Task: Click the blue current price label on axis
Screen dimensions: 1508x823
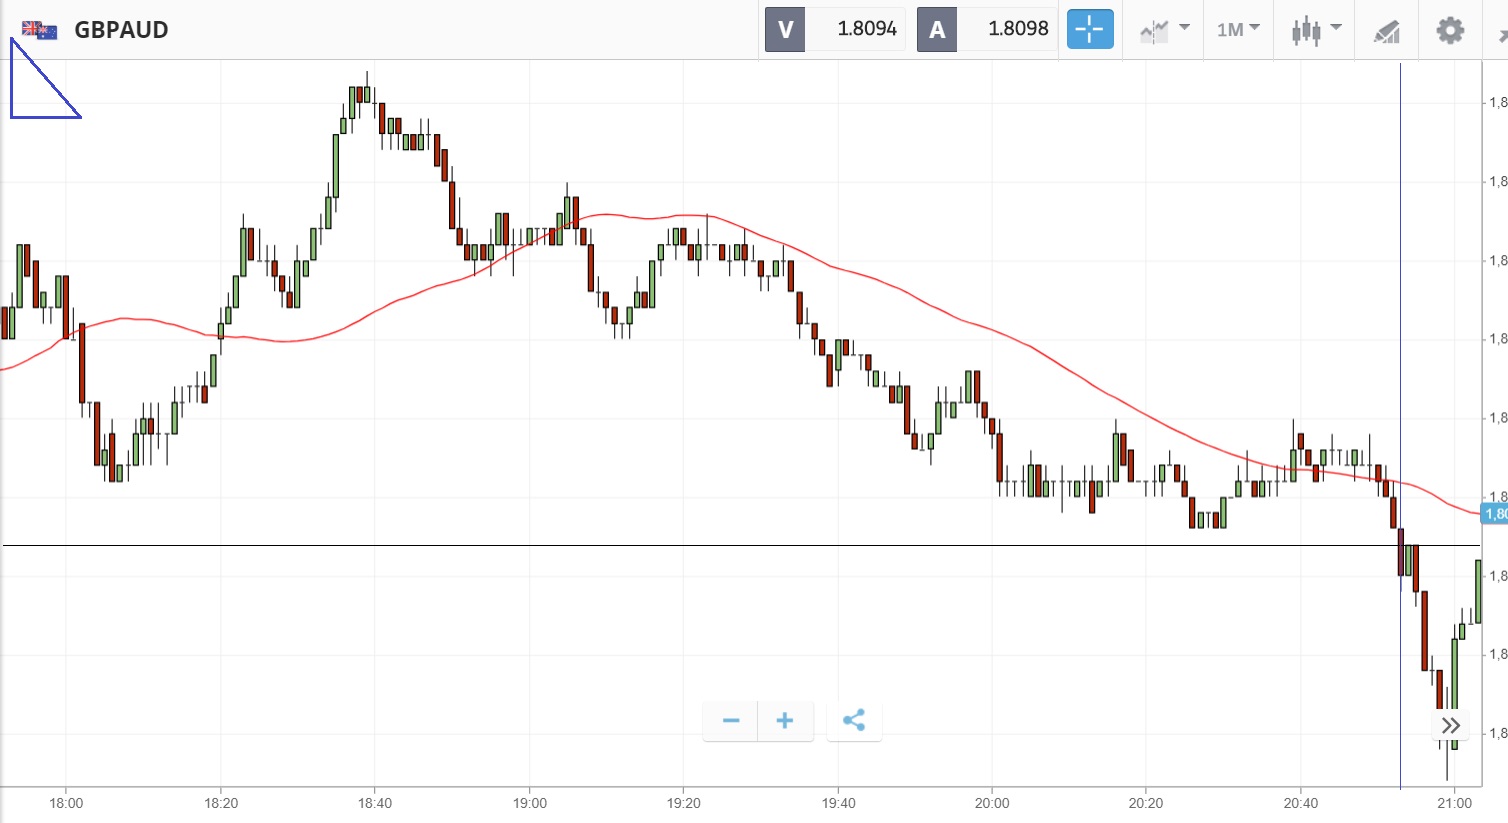Action: point(1495,514)
